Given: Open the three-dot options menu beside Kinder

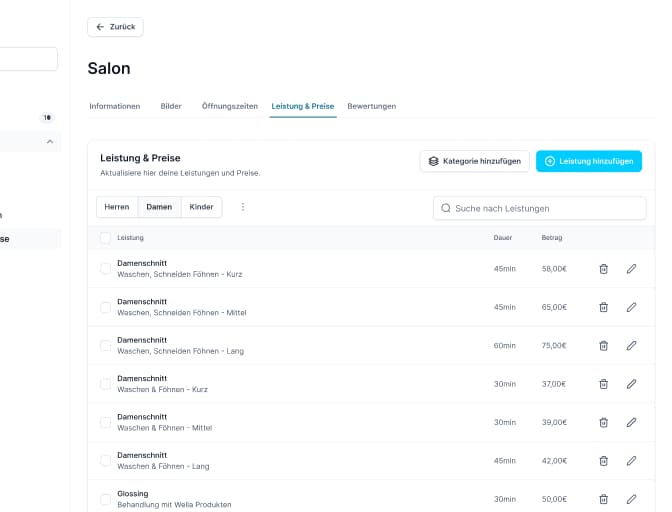Looking at the screenshot, I should (243, 207).
